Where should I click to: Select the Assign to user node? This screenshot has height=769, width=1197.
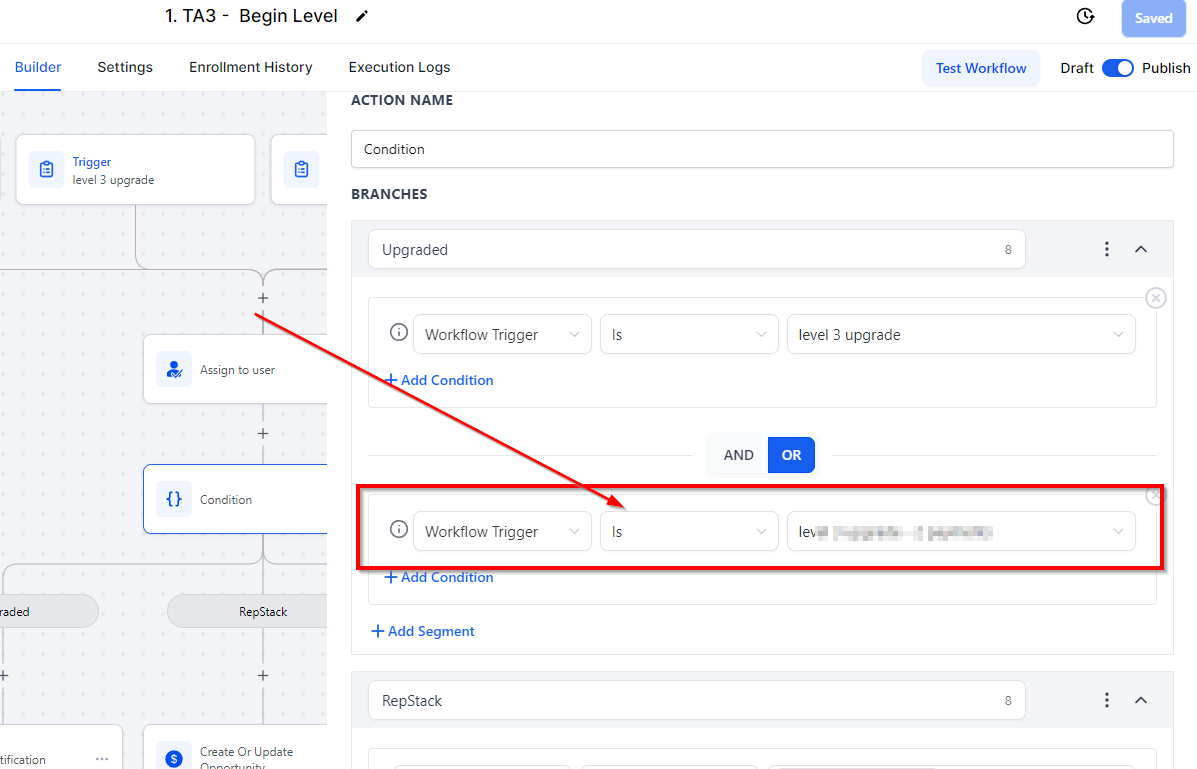235,370
